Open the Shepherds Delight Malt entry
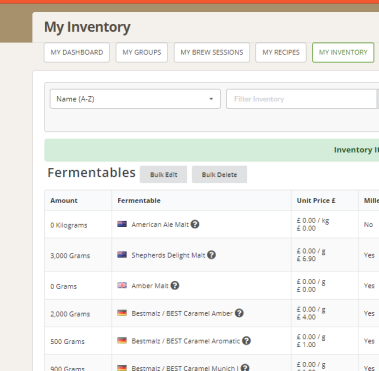The image size is (379, 371). pos(168,255)
